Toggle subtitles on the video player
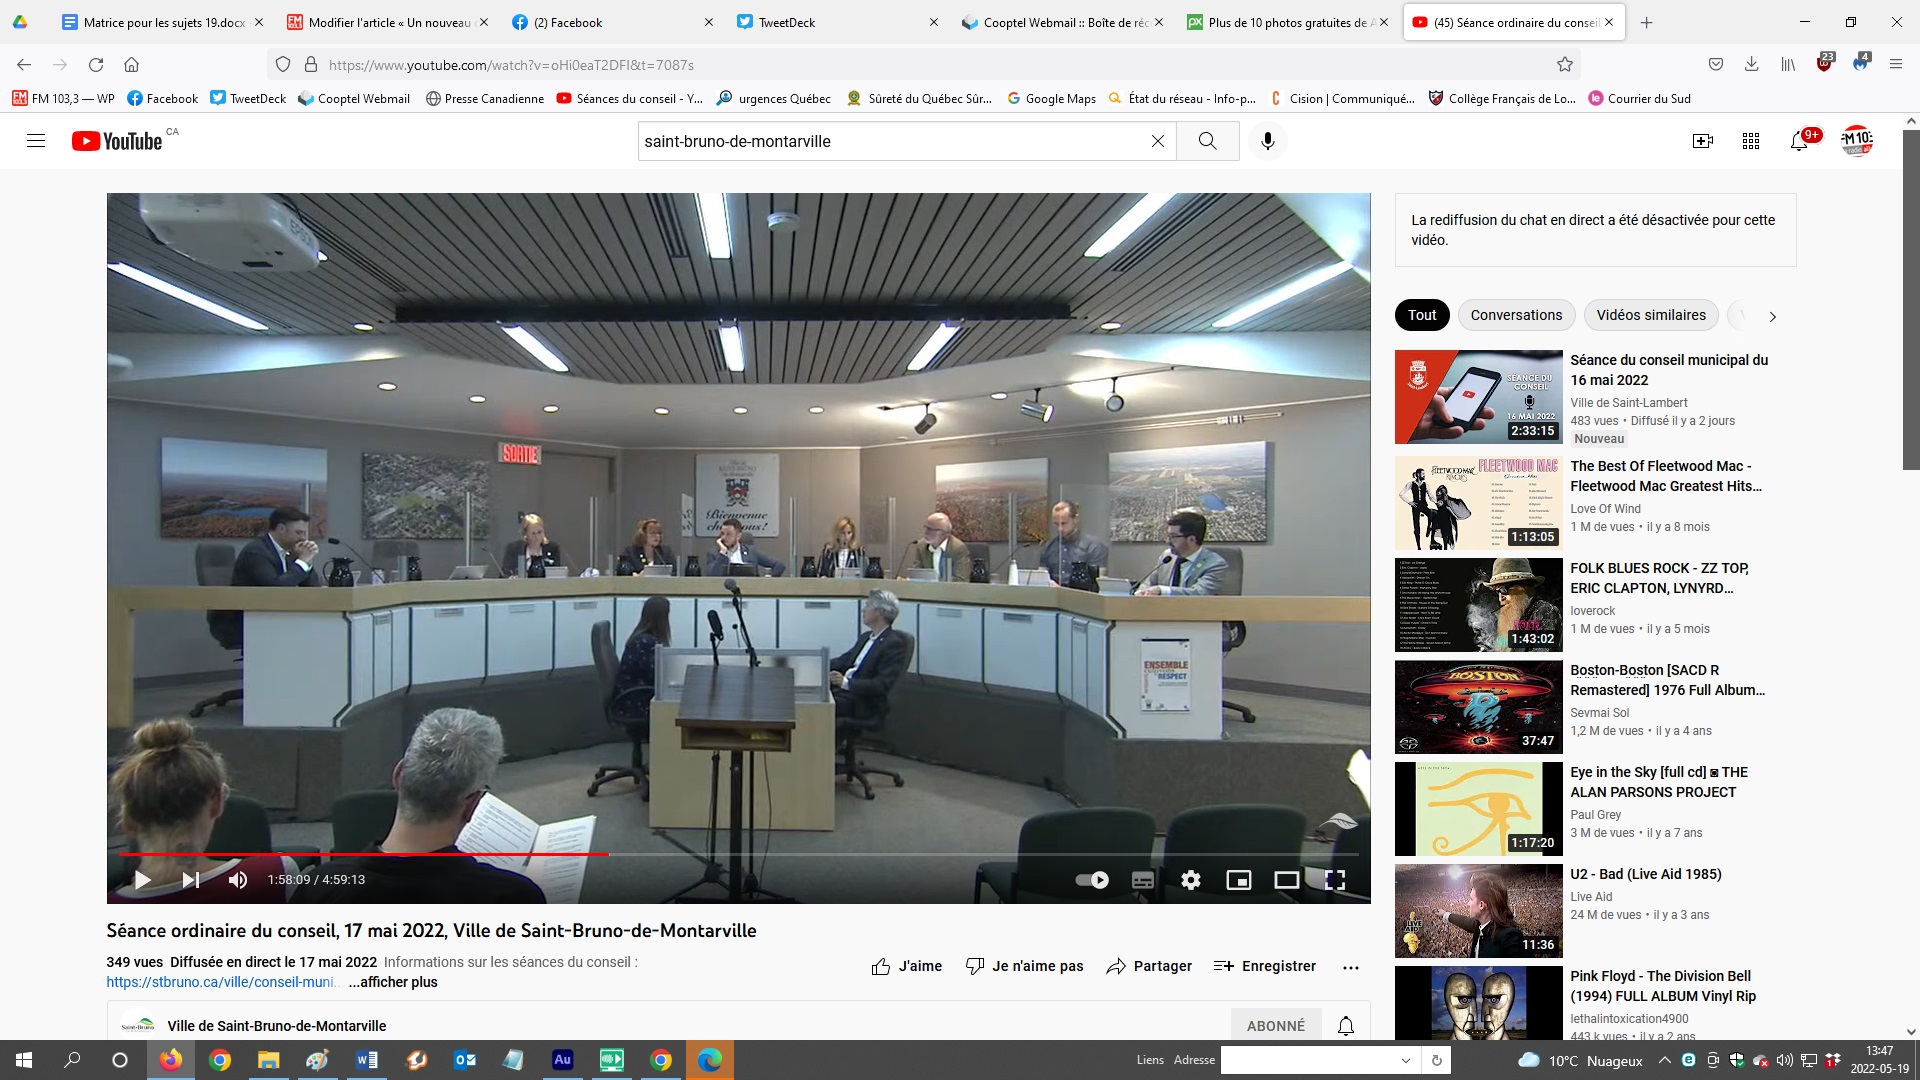 tap(1142, 880)
